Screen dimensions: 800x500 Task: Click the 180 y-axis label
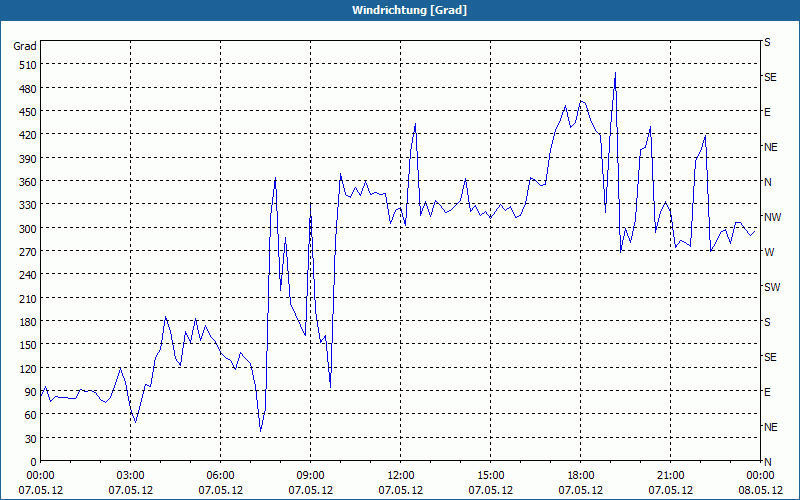28,322
